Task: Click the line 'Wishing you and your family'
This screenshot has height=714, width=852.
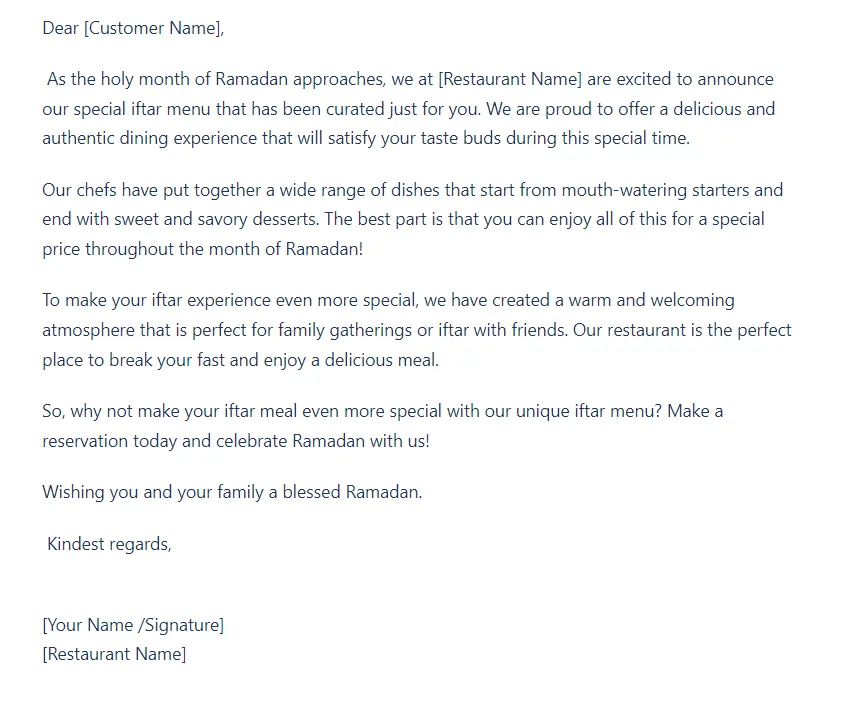Action: [153, 492]
